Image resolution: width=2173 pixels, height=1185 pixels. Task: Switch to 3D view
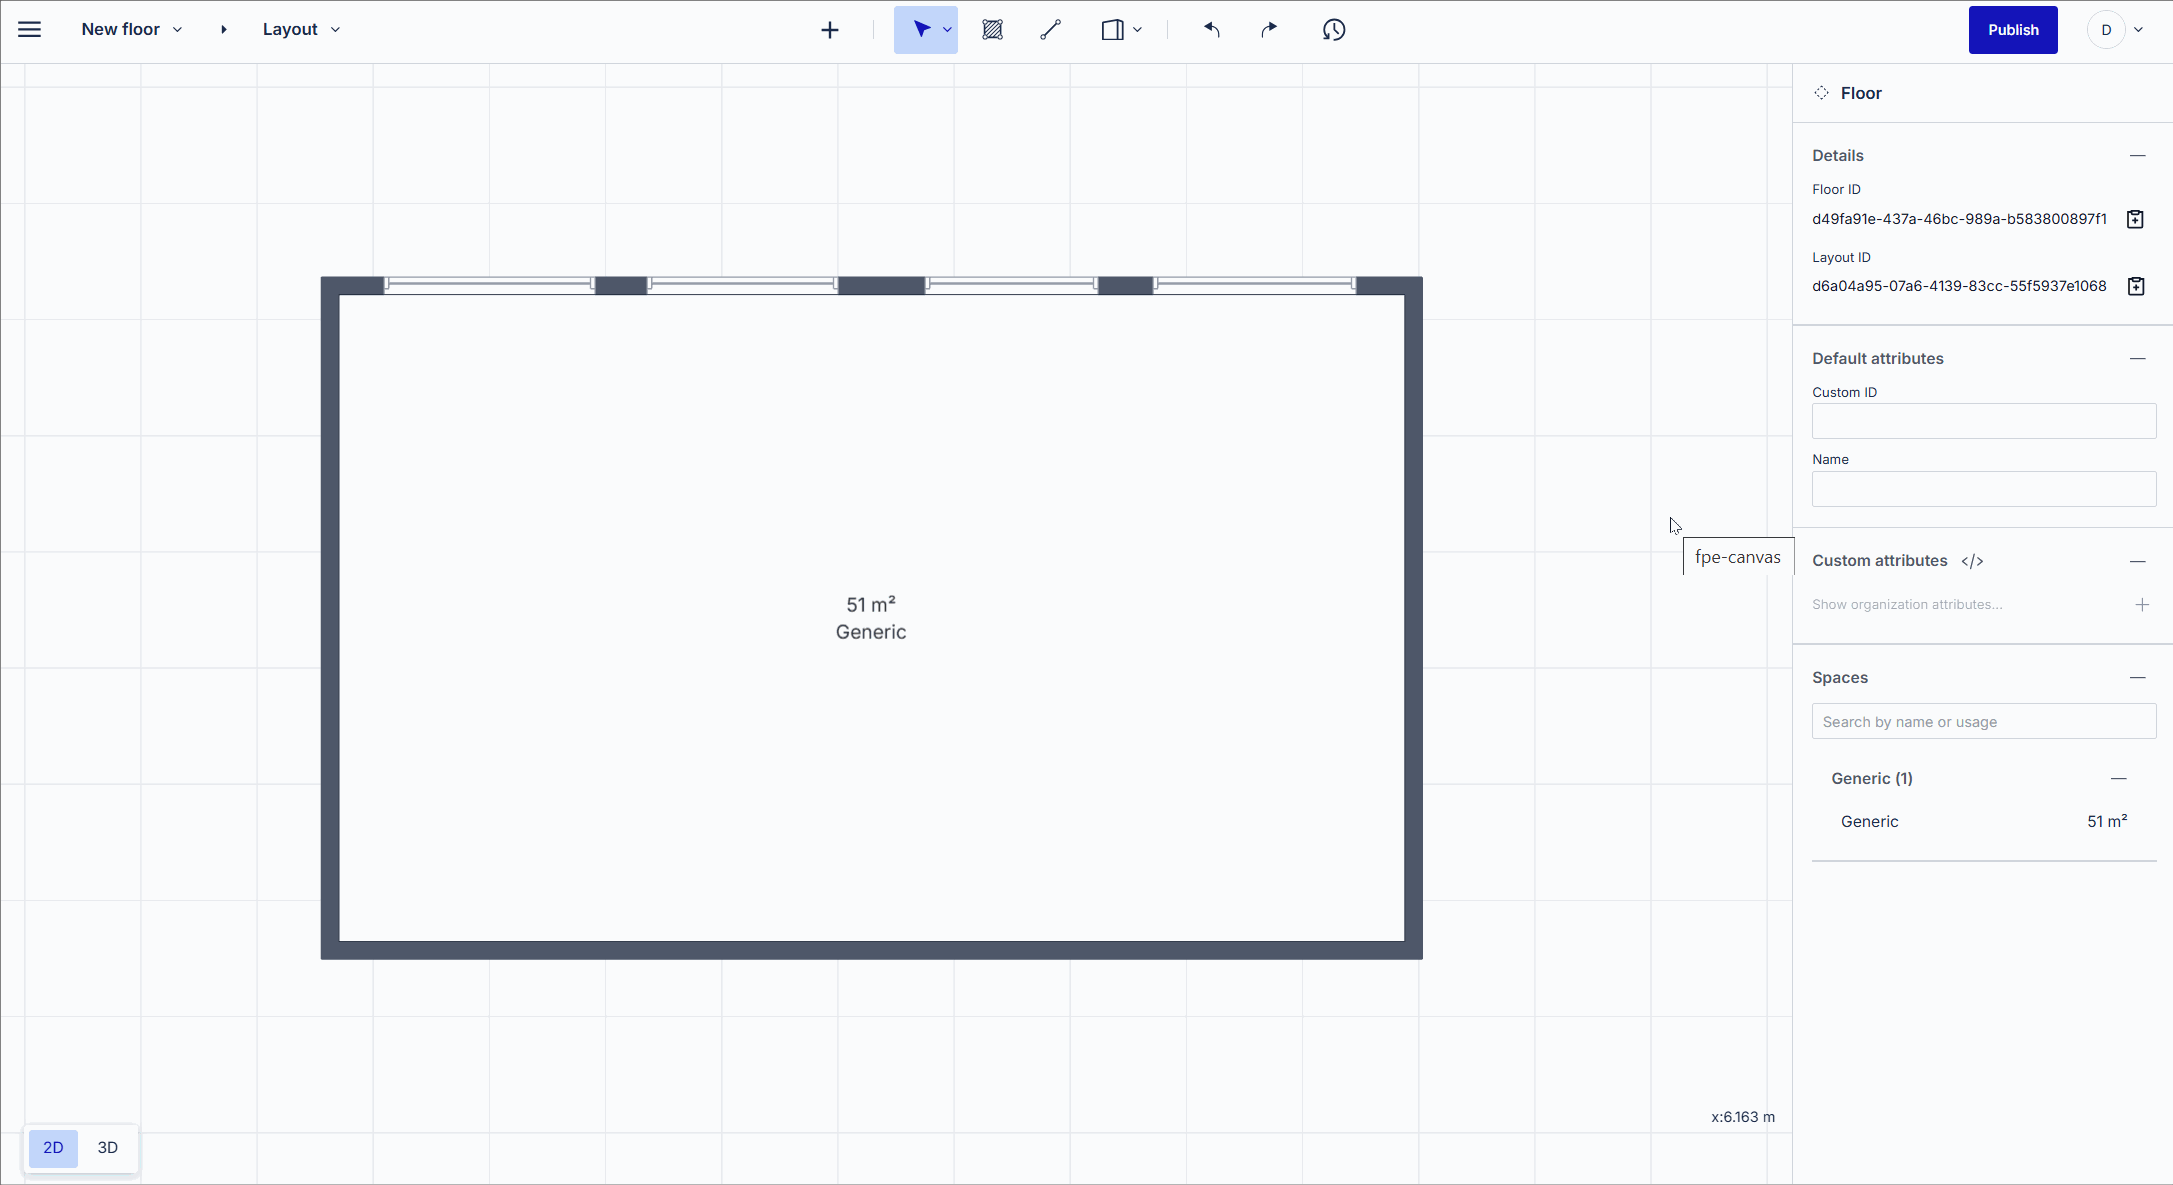click(108, 1148)
